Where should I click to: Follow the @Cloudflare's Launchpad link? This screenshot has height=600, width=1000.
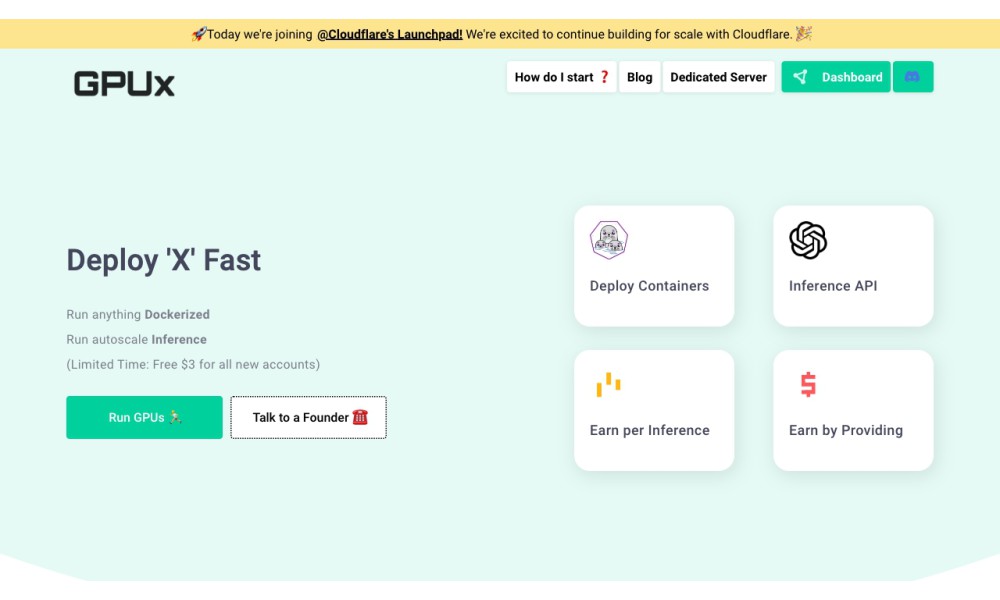point(390,34)
